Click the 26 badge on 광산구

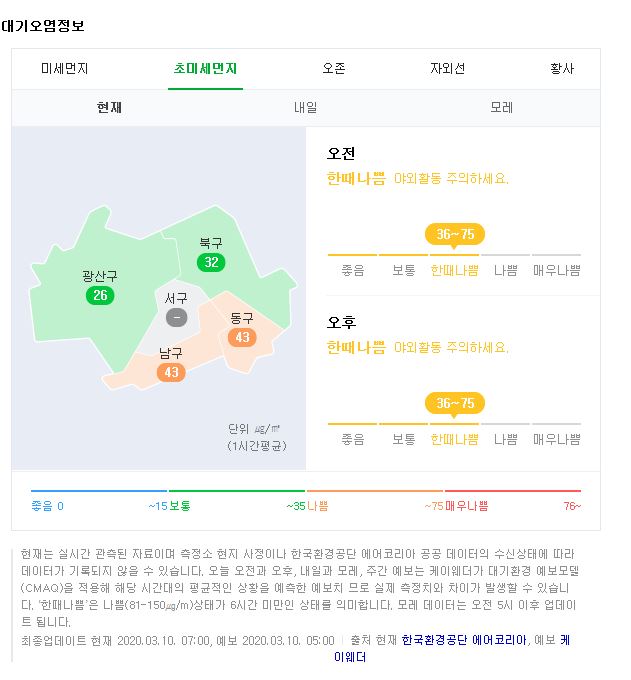pos(100,295)
